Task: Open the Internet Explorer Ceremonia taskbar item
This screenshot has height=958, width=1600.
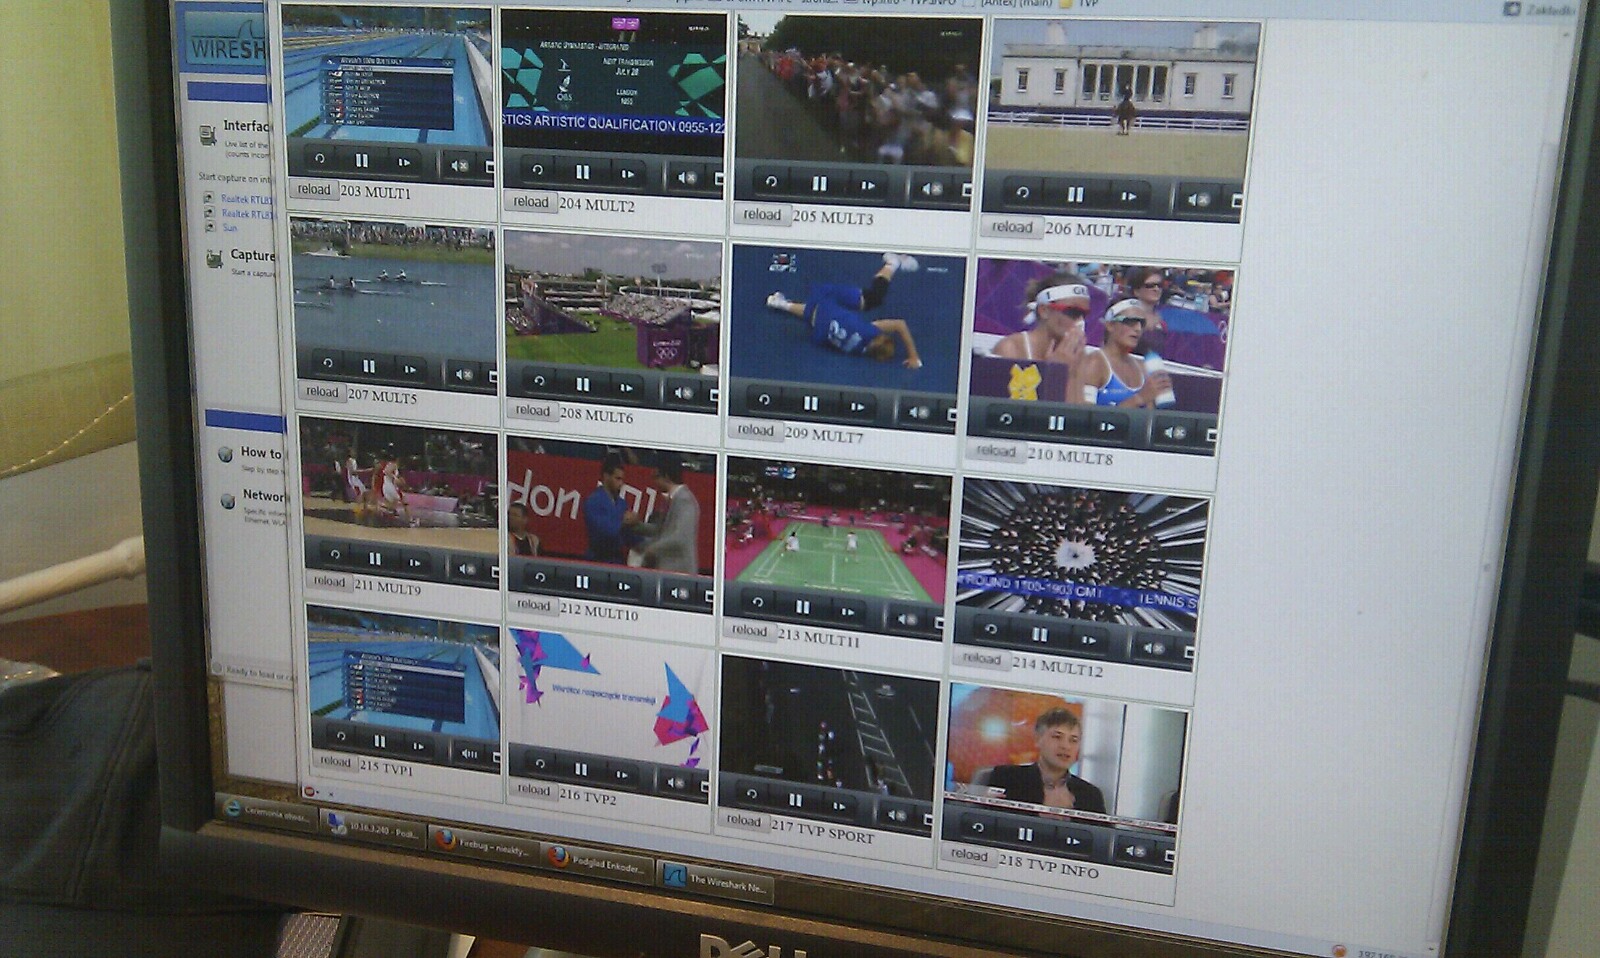Action: (266, 813)
